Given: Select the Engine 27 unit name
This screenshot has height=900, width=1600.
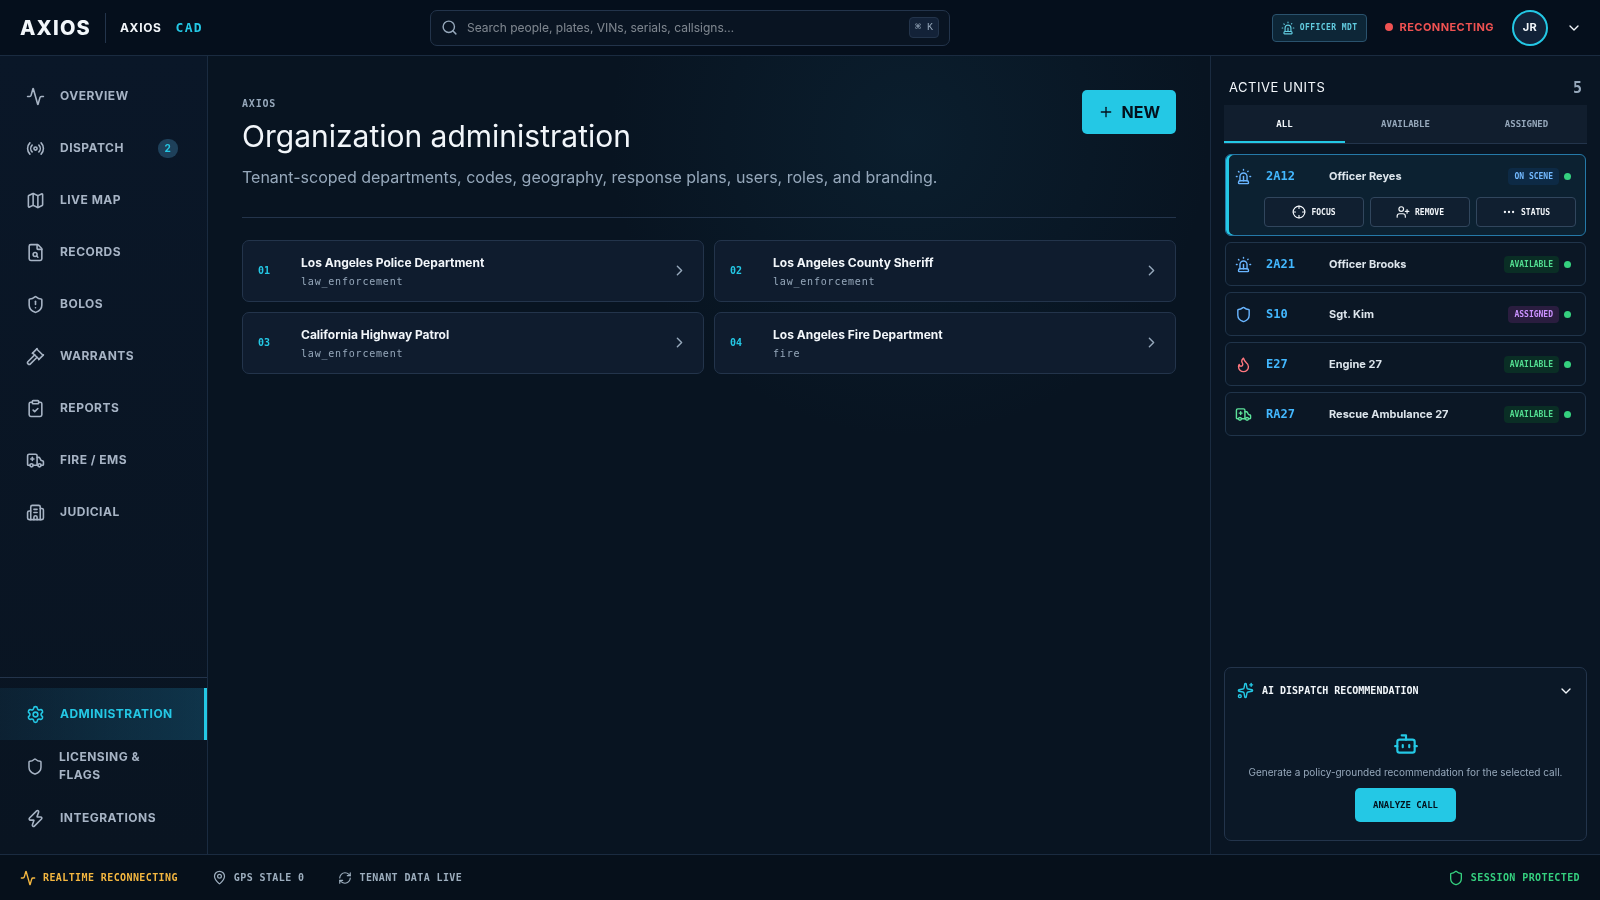Looking at the screenshot, I should [x=1355, y=364].
